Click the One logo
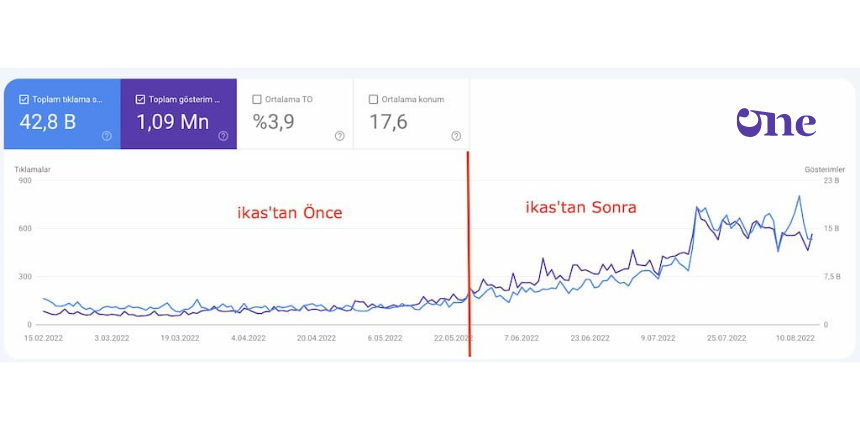The image size is (860, 430). pos(776,123)
